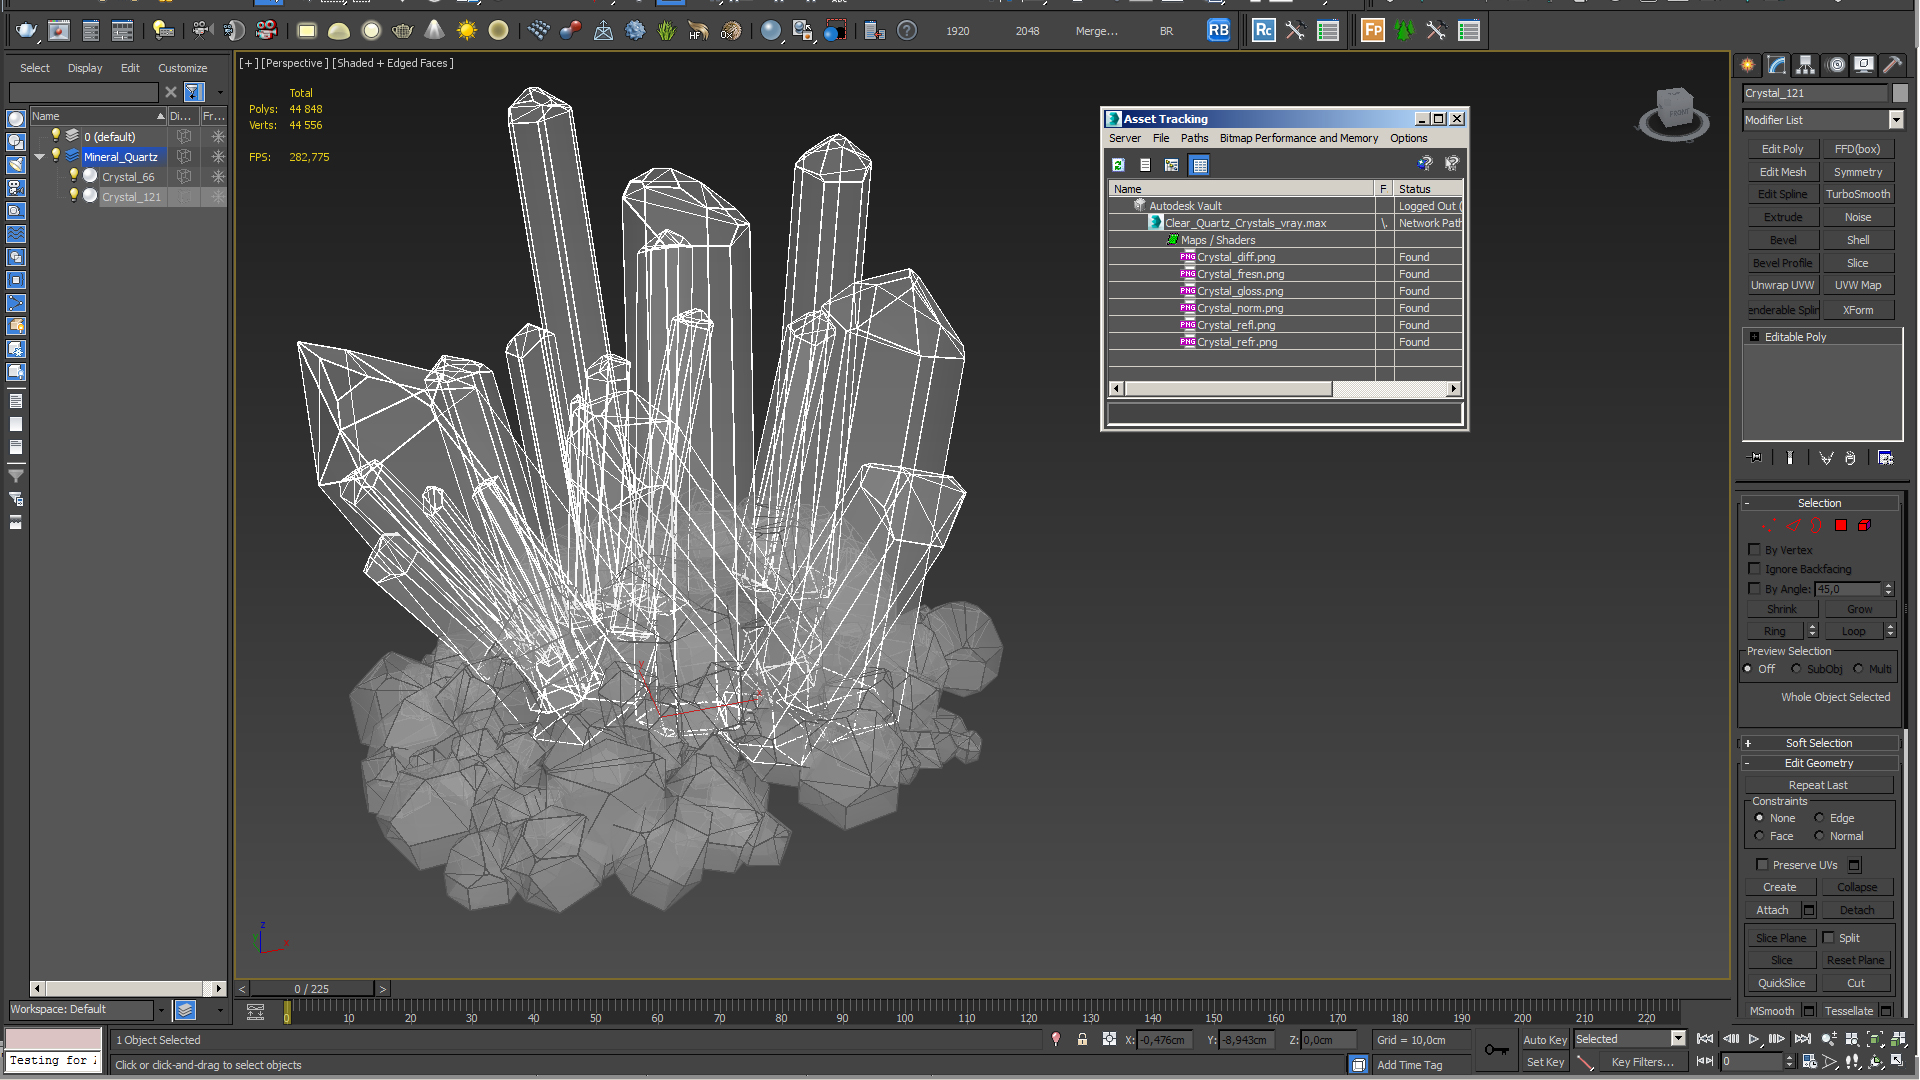Open the Paths menu in Asset Tracking
Screen dimensions: 1920x1080
(1193, 138)
